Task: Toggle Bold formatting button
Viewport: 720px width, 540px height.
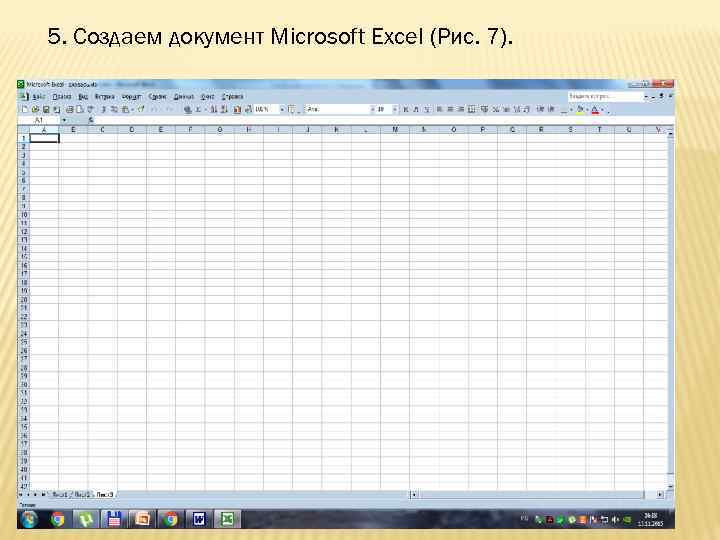Action: pos(405,109)
